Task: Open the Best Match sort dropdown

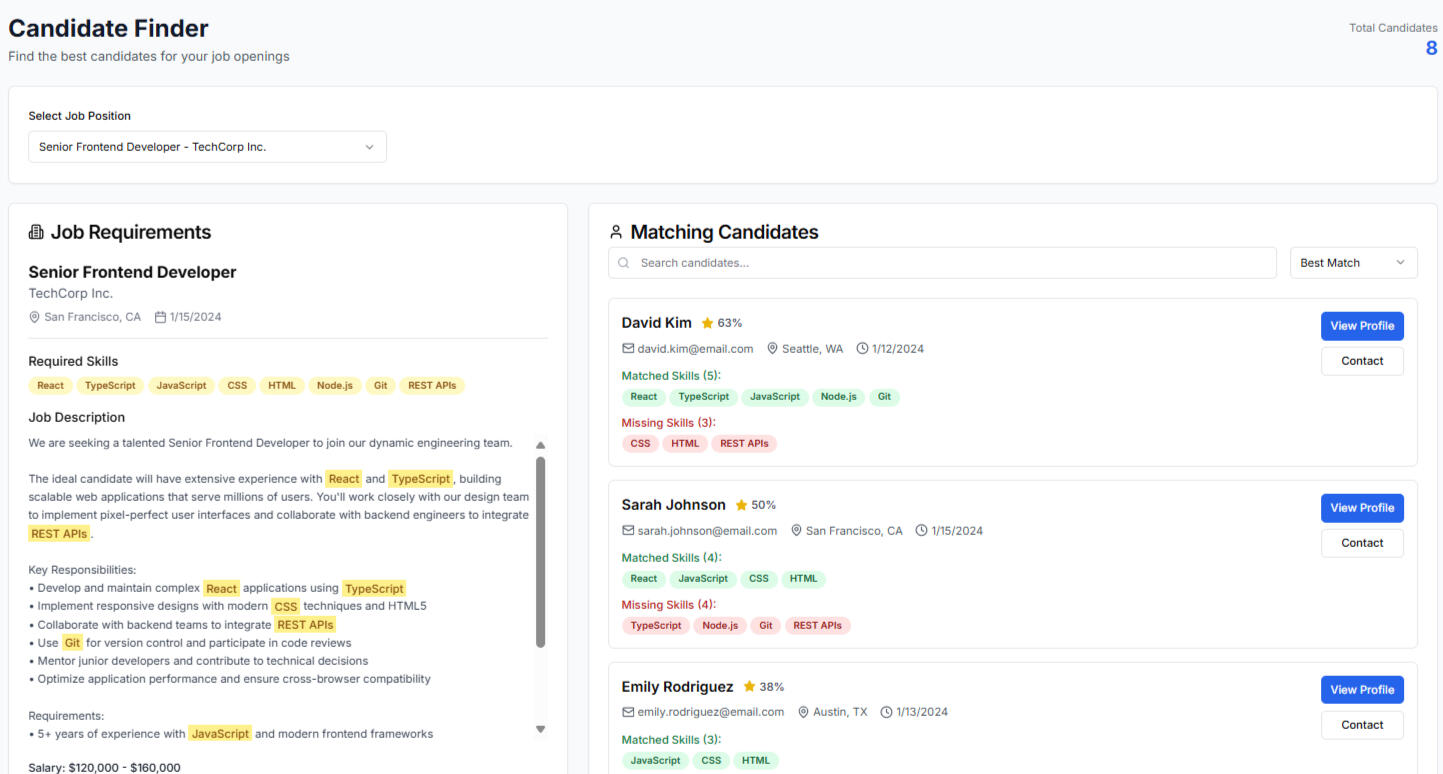Action: pyautogui.click(x=1353, y=263)
